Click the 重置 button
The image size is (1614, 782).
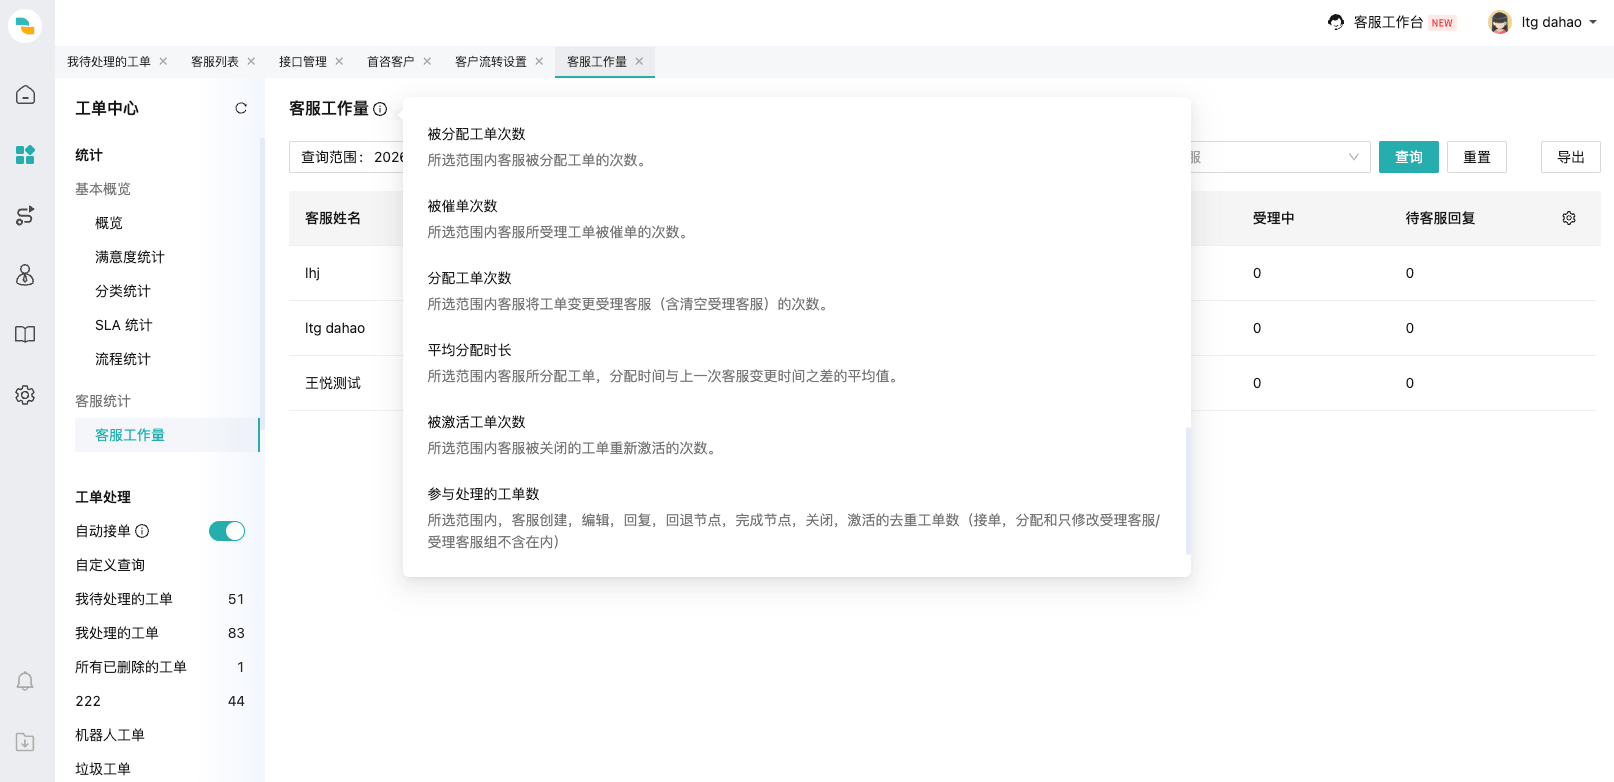tap(1477, 157)
